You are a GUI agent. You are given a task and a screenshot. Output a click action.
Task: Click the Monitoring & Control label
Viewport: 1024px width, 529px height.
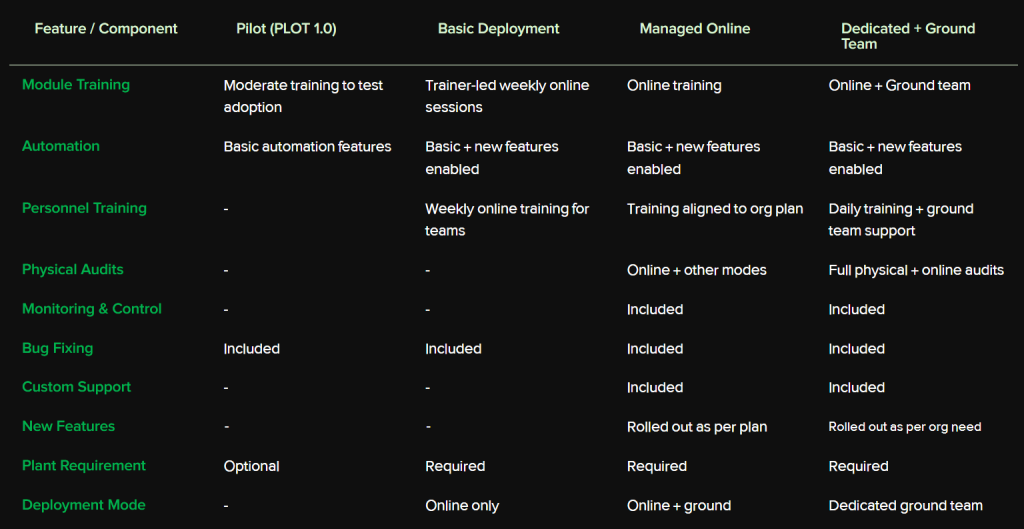pos(92,309)
